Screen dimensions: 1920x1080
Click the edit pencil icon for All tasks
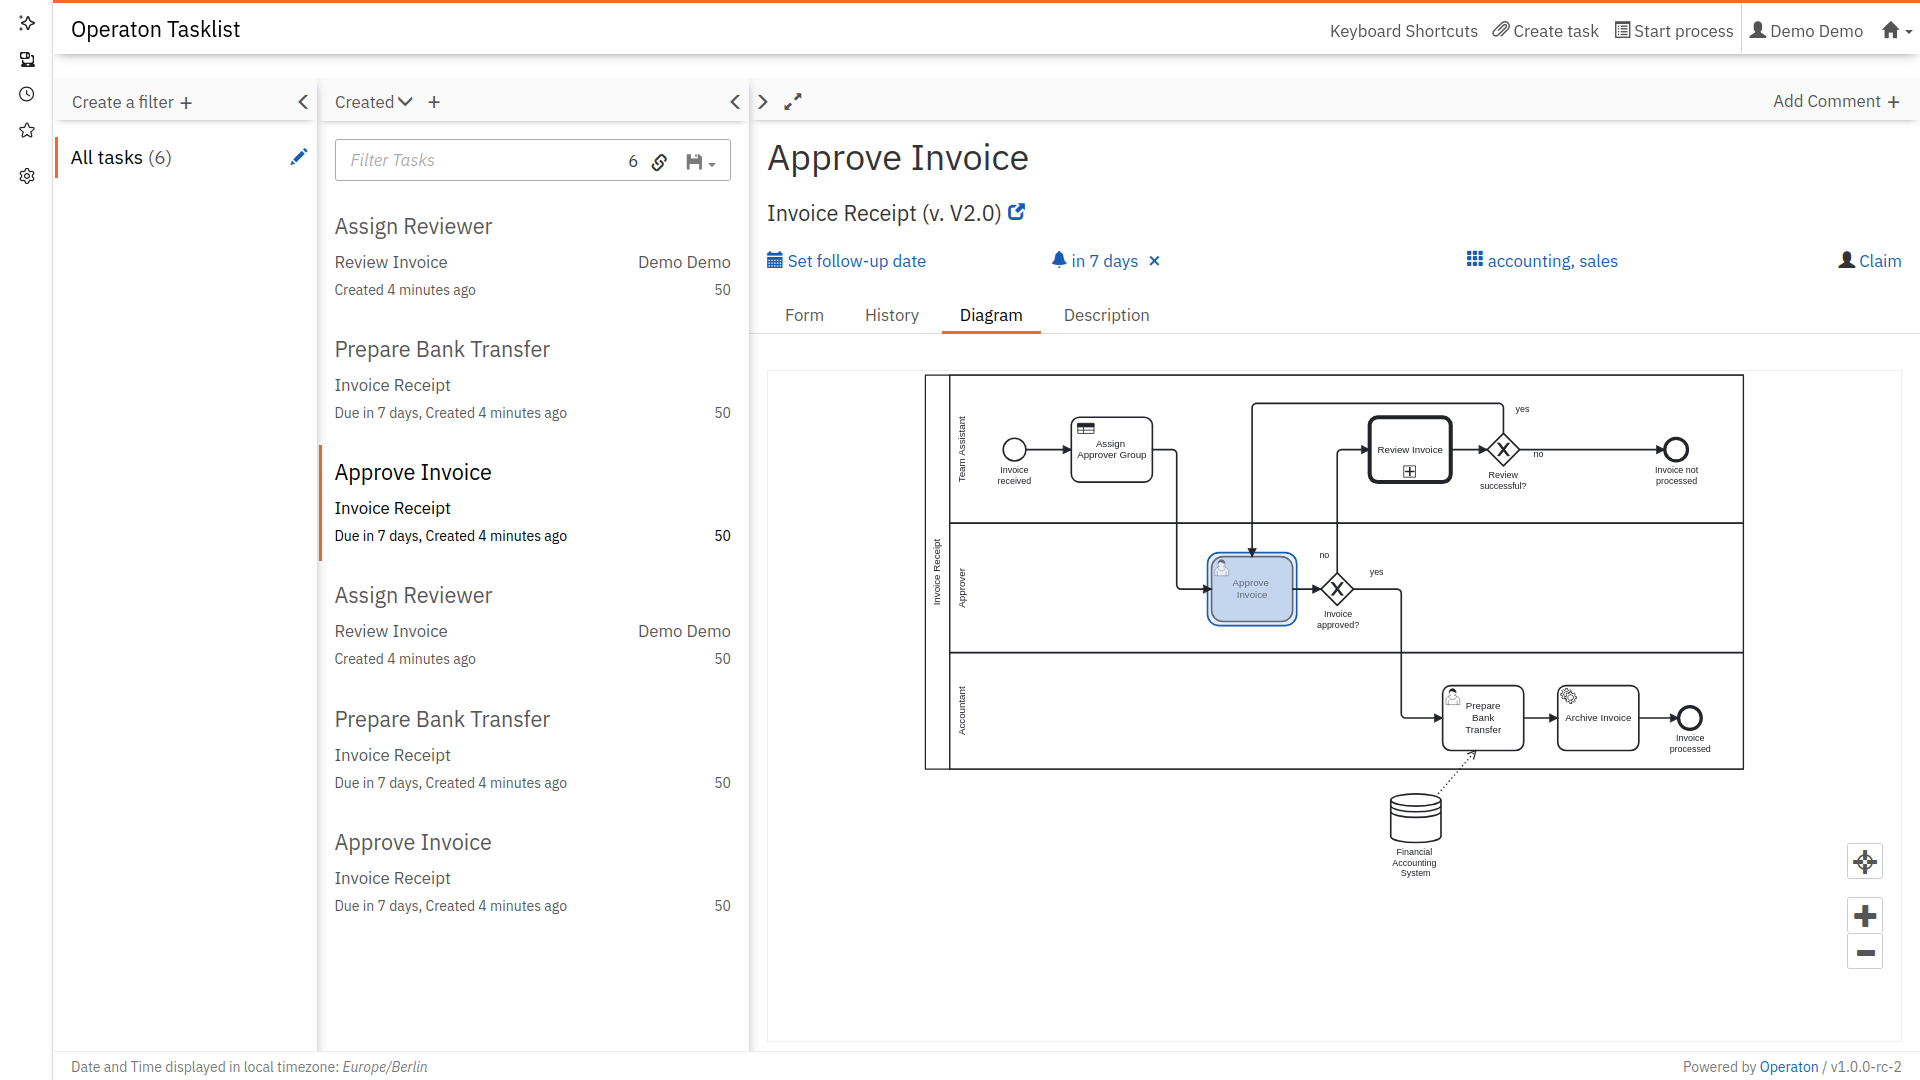pos(298,157)
